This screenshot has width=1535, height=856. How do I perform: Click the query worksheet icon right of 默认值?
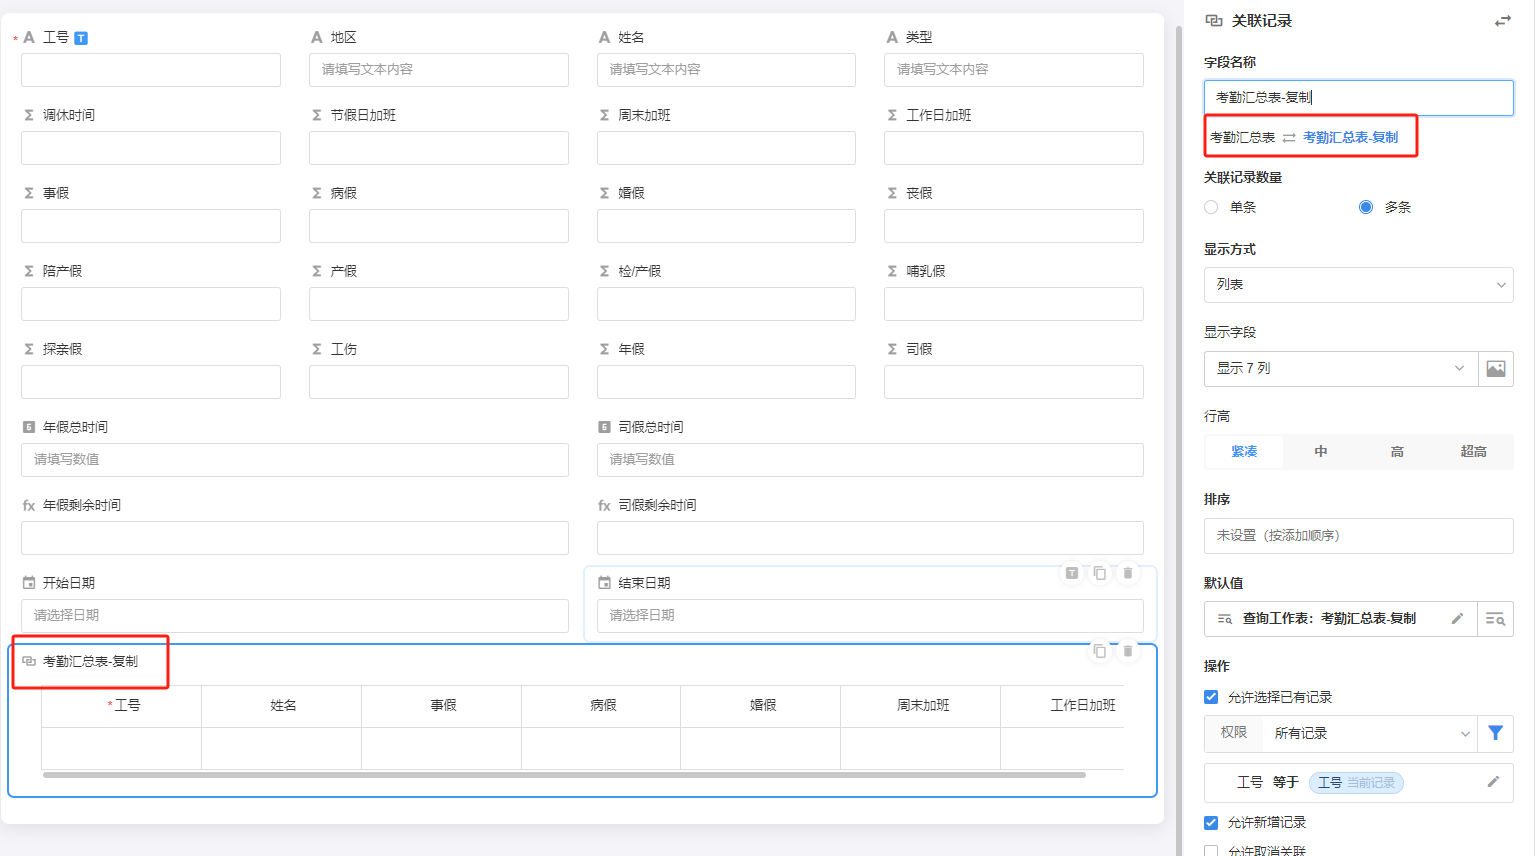[1495, 619]
